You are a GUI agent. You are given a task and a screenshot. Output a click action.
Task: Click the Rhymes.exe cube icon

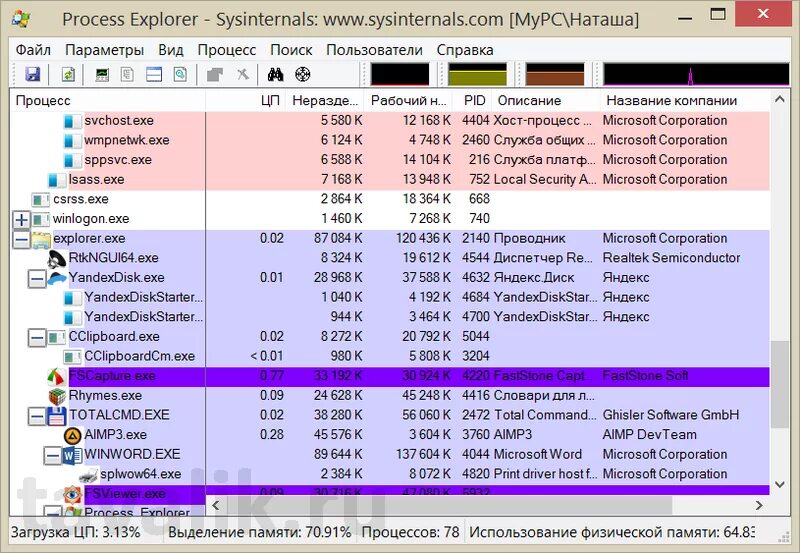(x=57, y=396)
